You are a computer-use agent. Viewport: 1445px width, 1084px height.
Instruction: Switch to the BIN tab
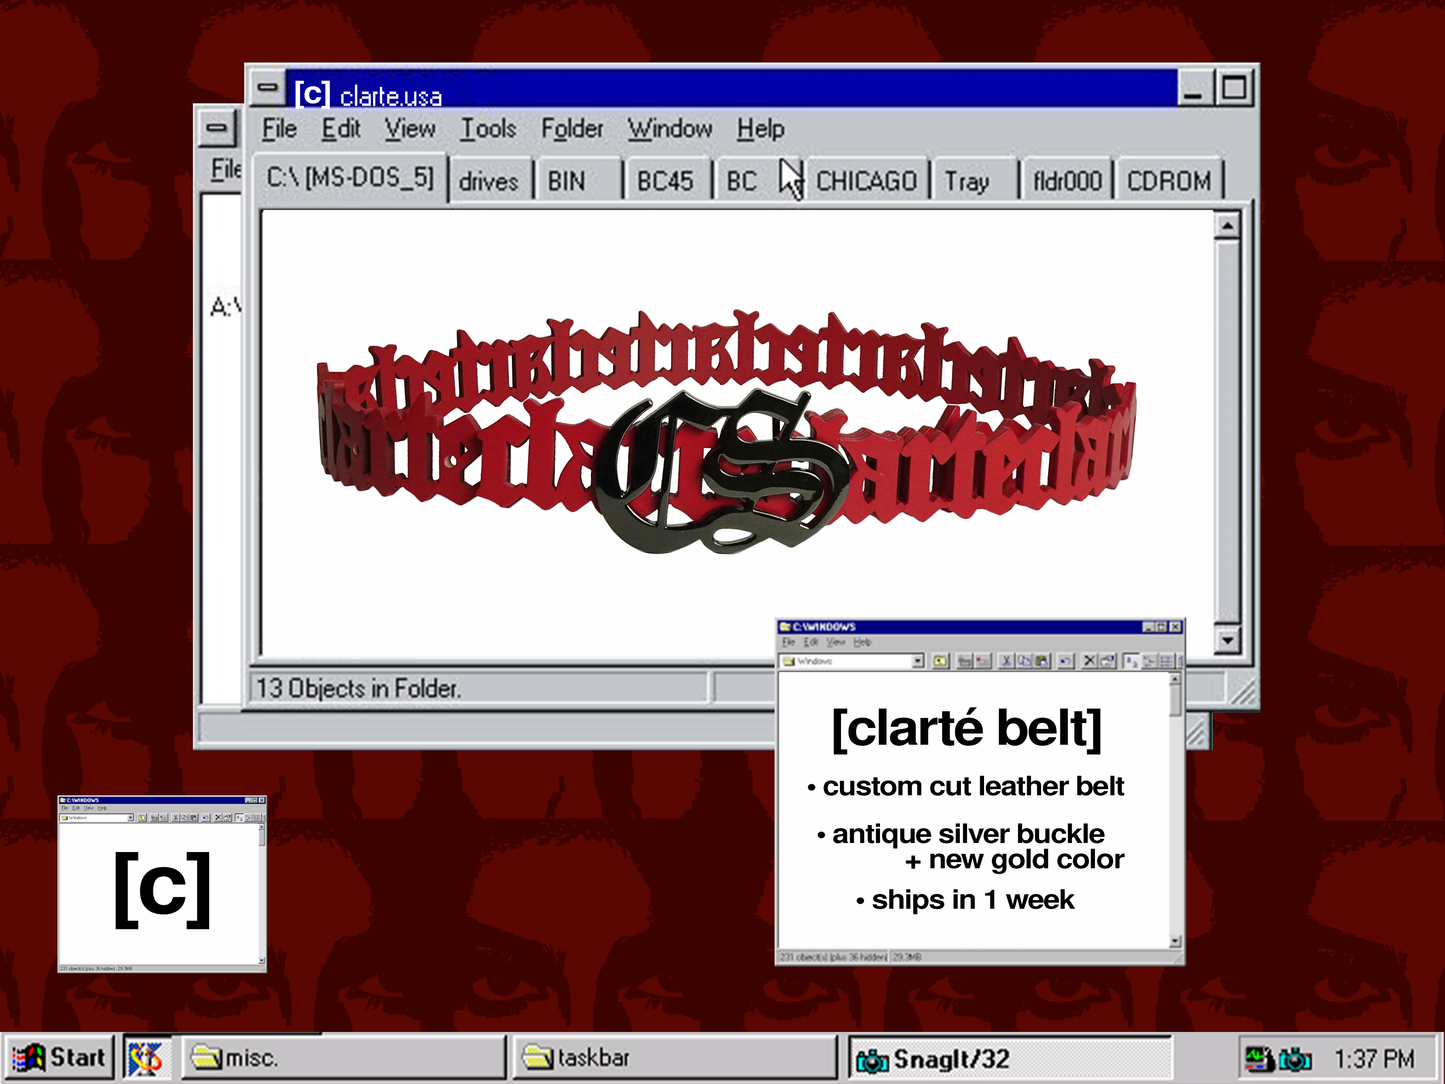coord(577,181)
